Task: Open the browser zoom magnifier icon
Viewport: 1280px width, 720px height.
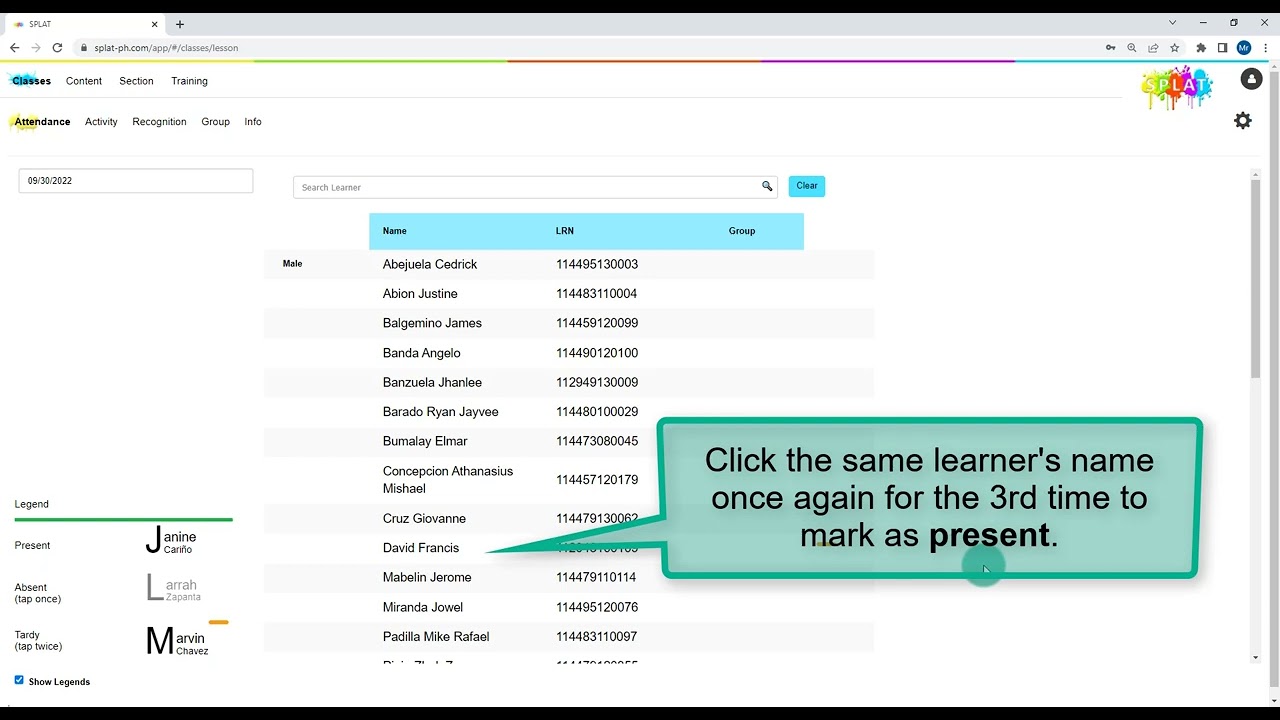Action: [x=1132, y=48]
